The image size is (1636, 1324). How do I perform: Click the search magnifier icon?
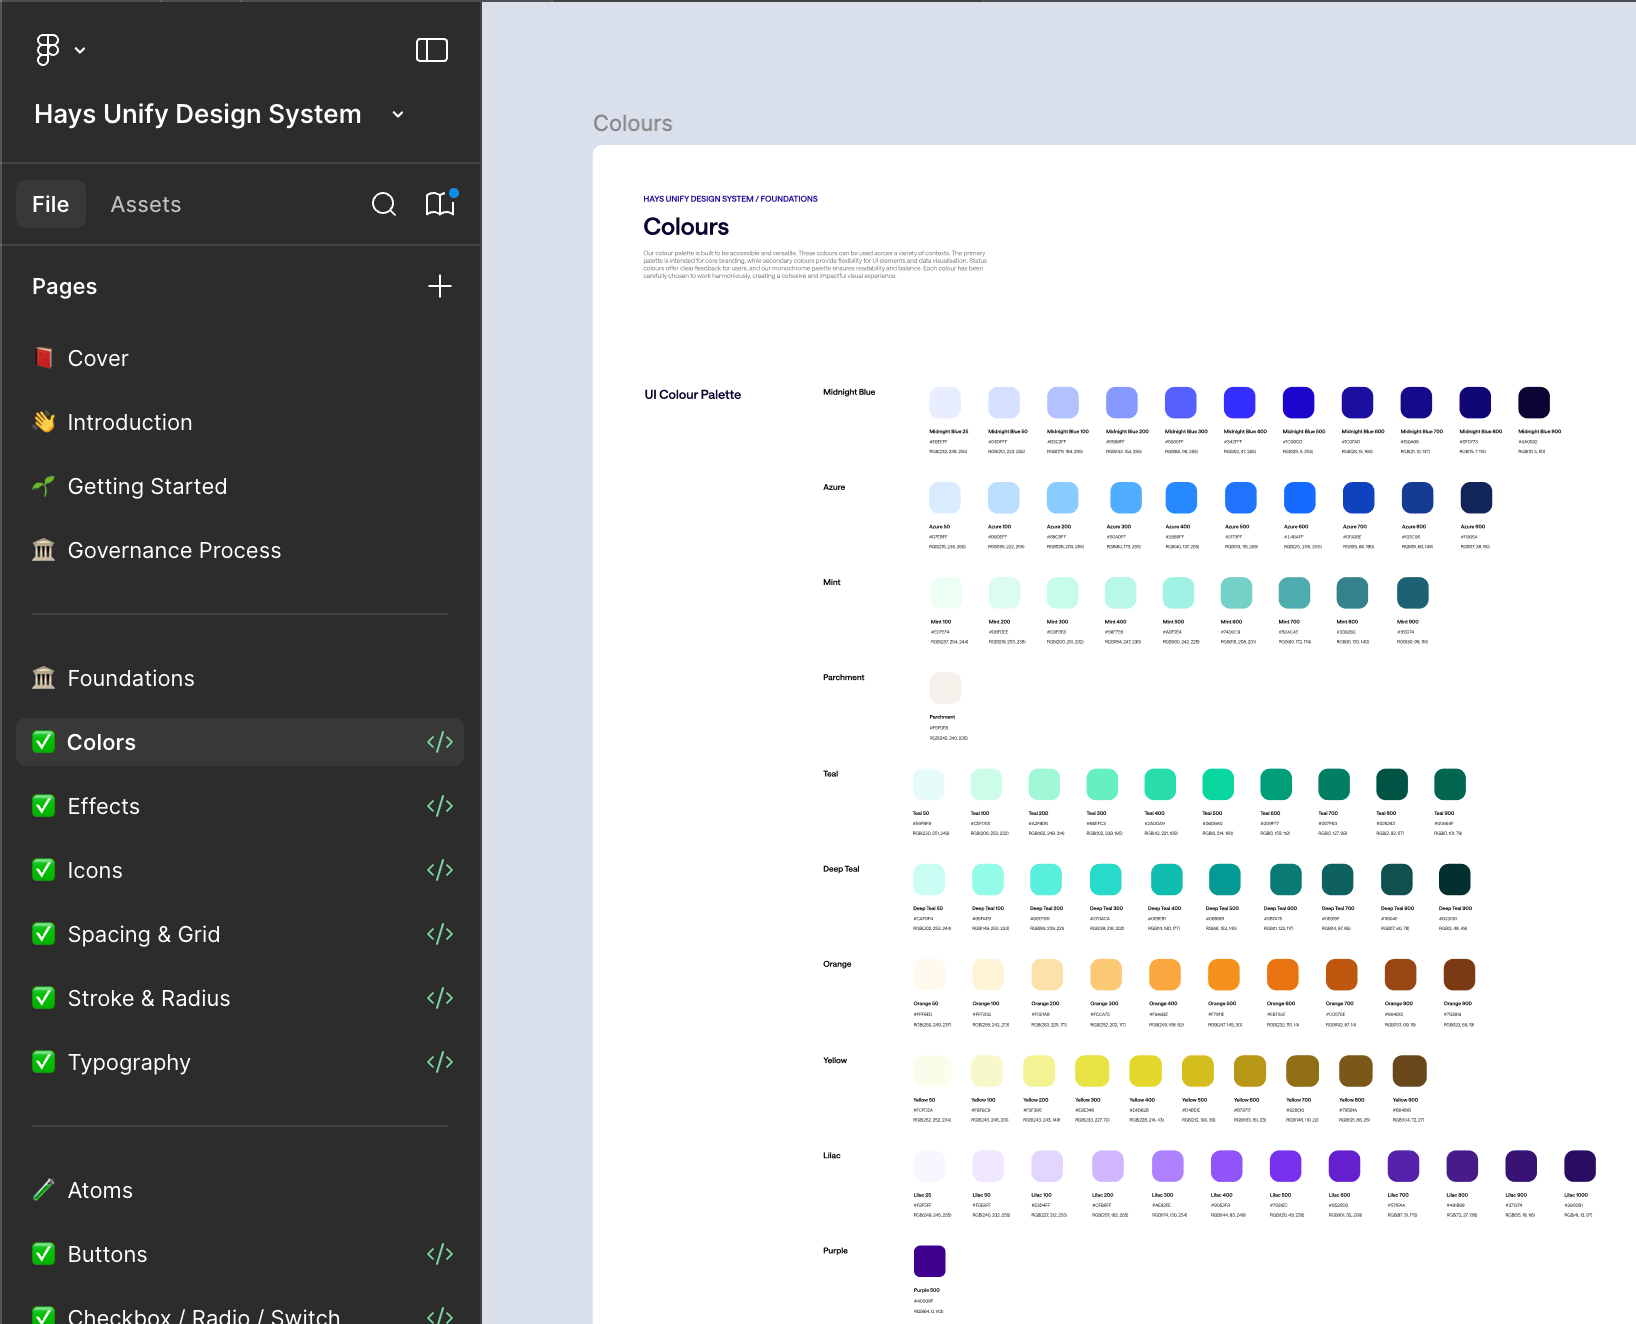(384, 205)
